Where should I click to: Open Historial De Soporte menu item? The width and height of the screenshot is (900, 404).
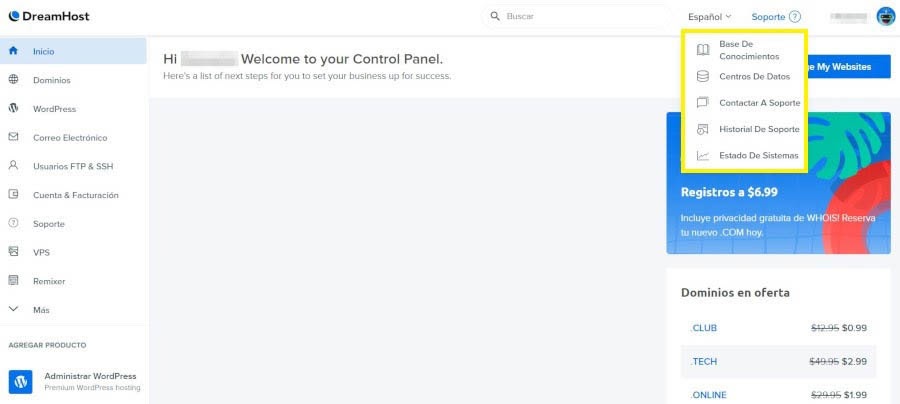[x=759, y=129]
